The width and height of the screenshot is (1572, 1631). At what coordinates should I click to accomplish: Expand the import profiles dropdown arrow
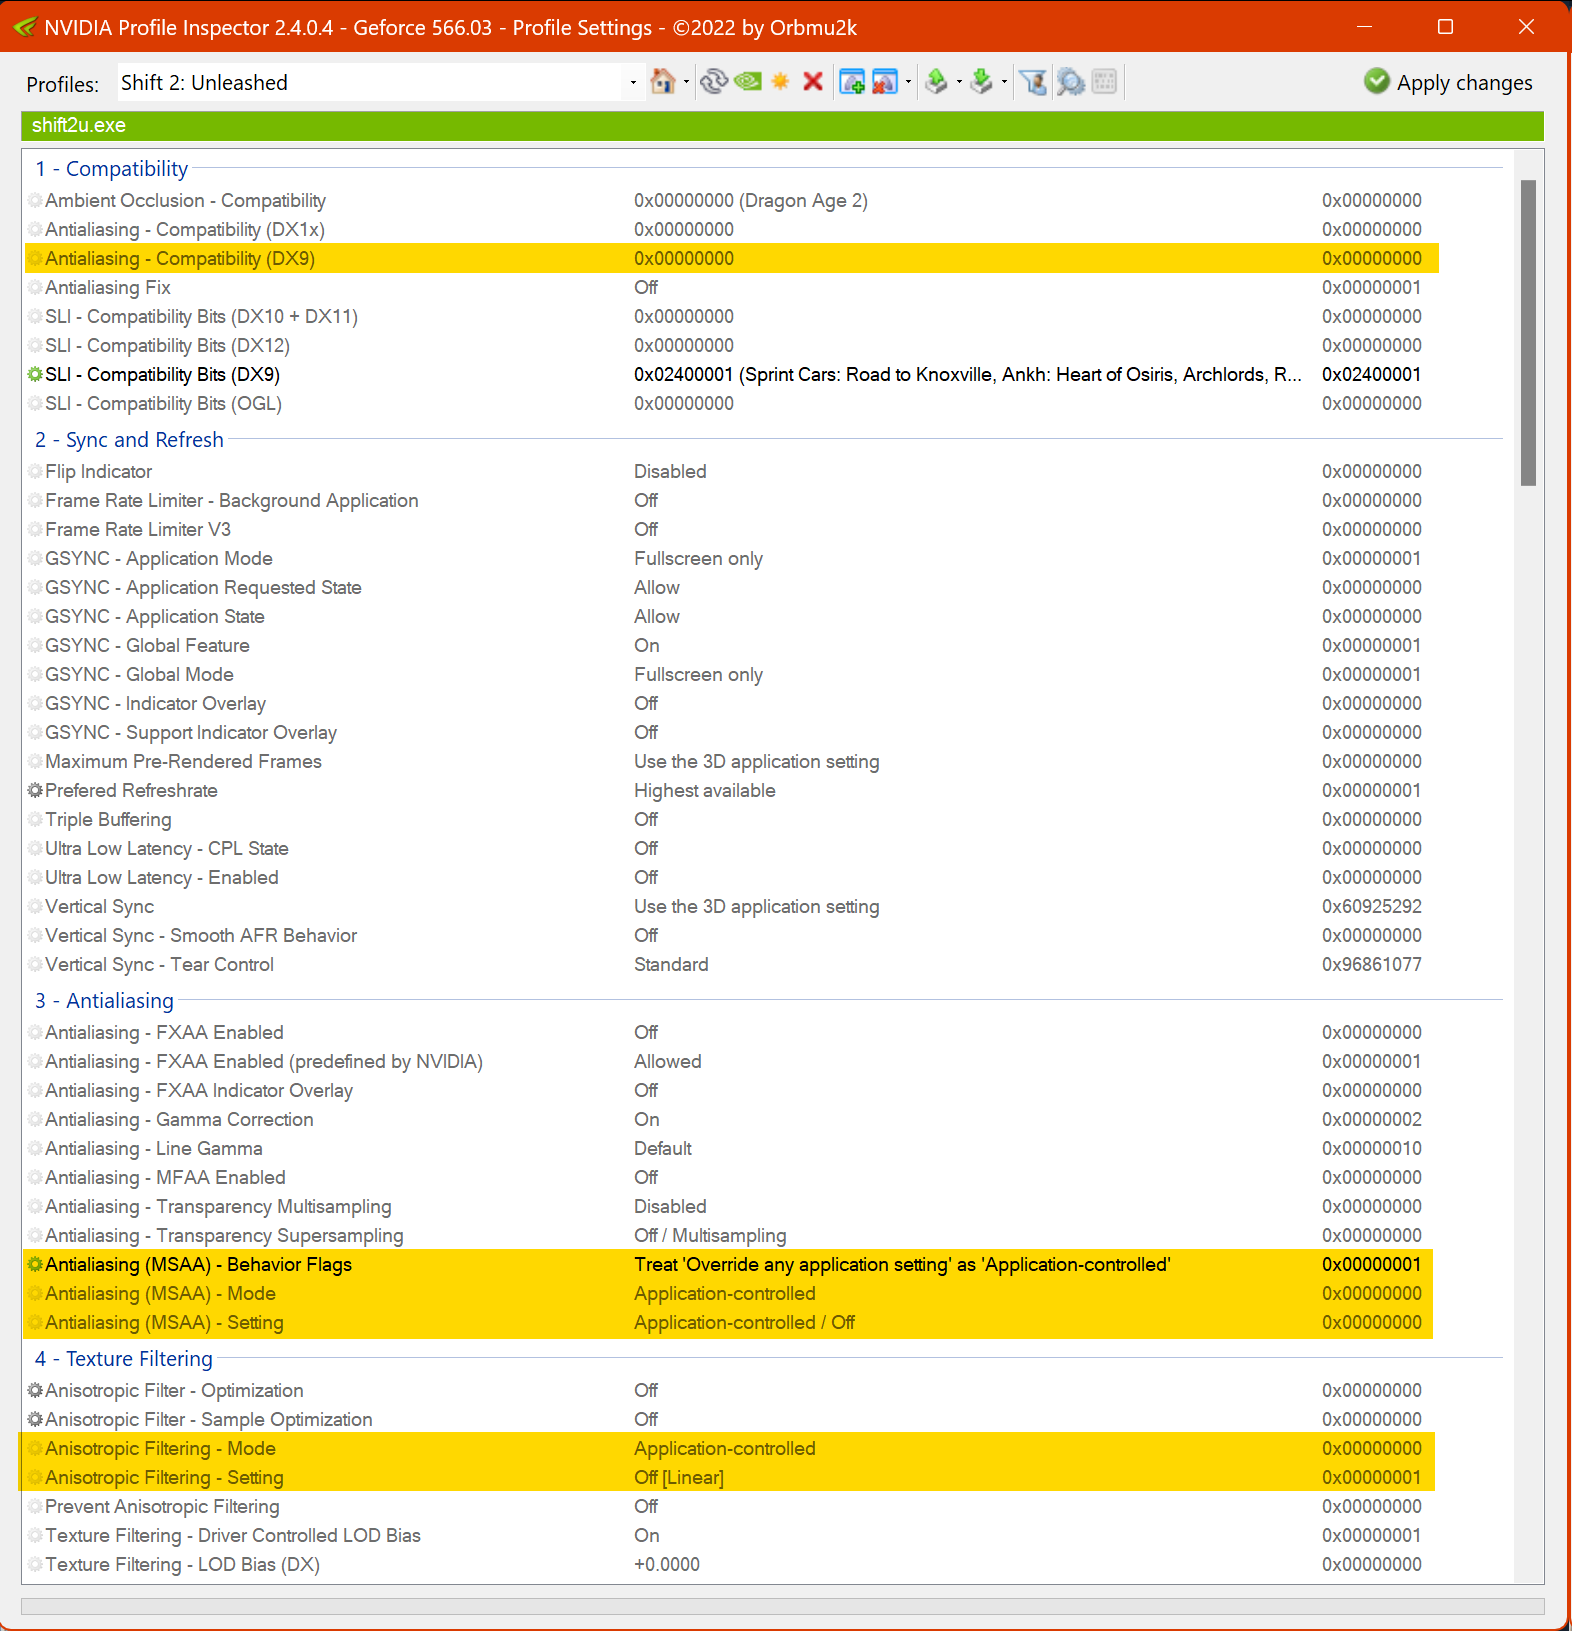1004,82
